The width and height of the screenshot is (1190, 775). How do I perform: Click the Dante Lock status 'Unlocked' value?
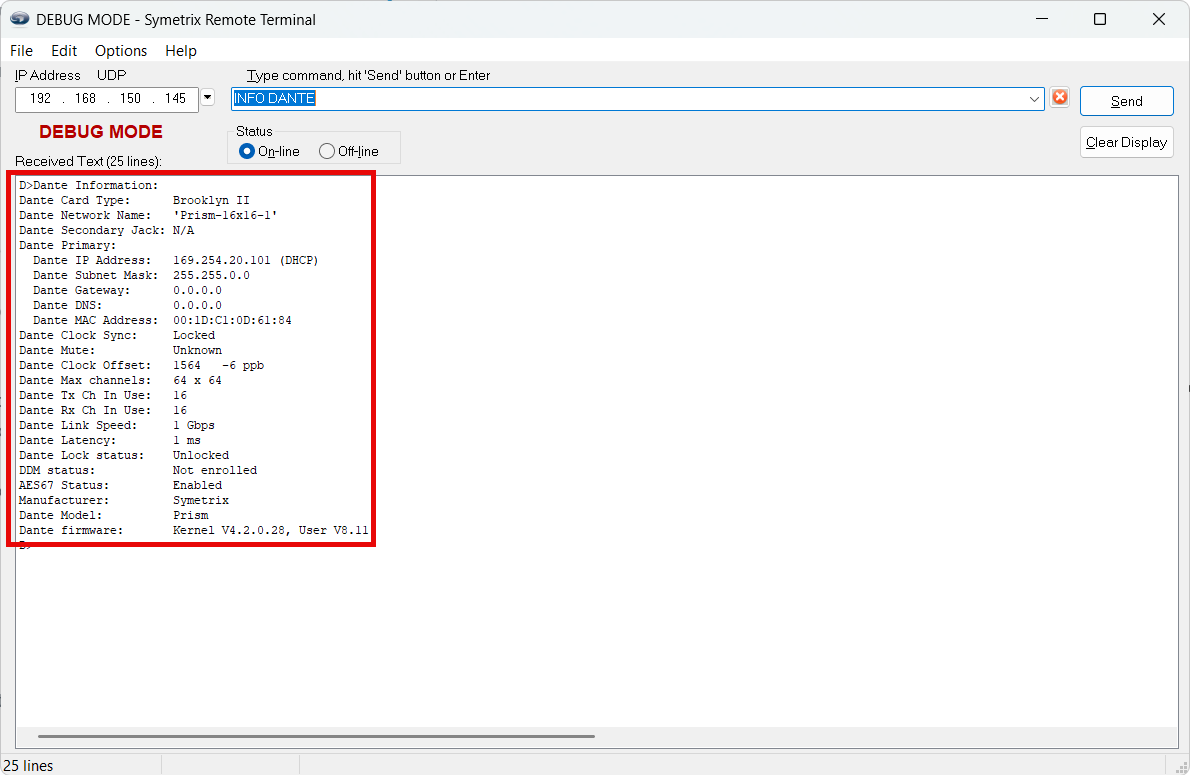(200, 455)
